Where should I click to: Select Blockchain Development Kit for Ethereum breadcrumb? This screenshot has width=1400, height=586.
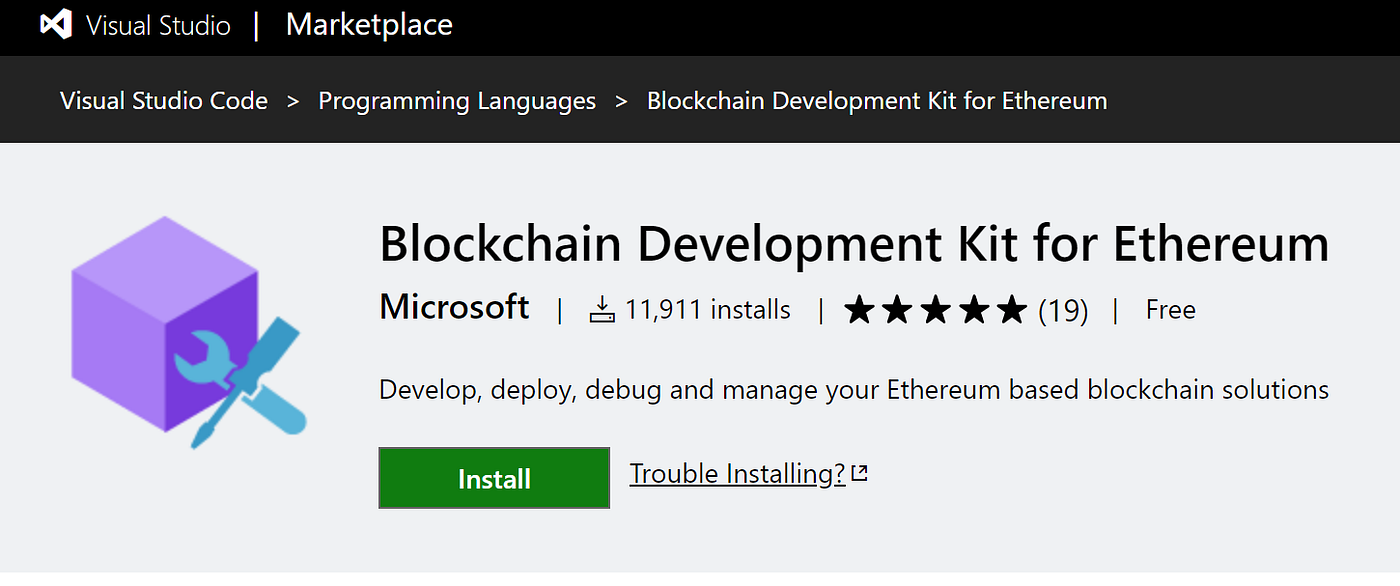coord(877,101)
